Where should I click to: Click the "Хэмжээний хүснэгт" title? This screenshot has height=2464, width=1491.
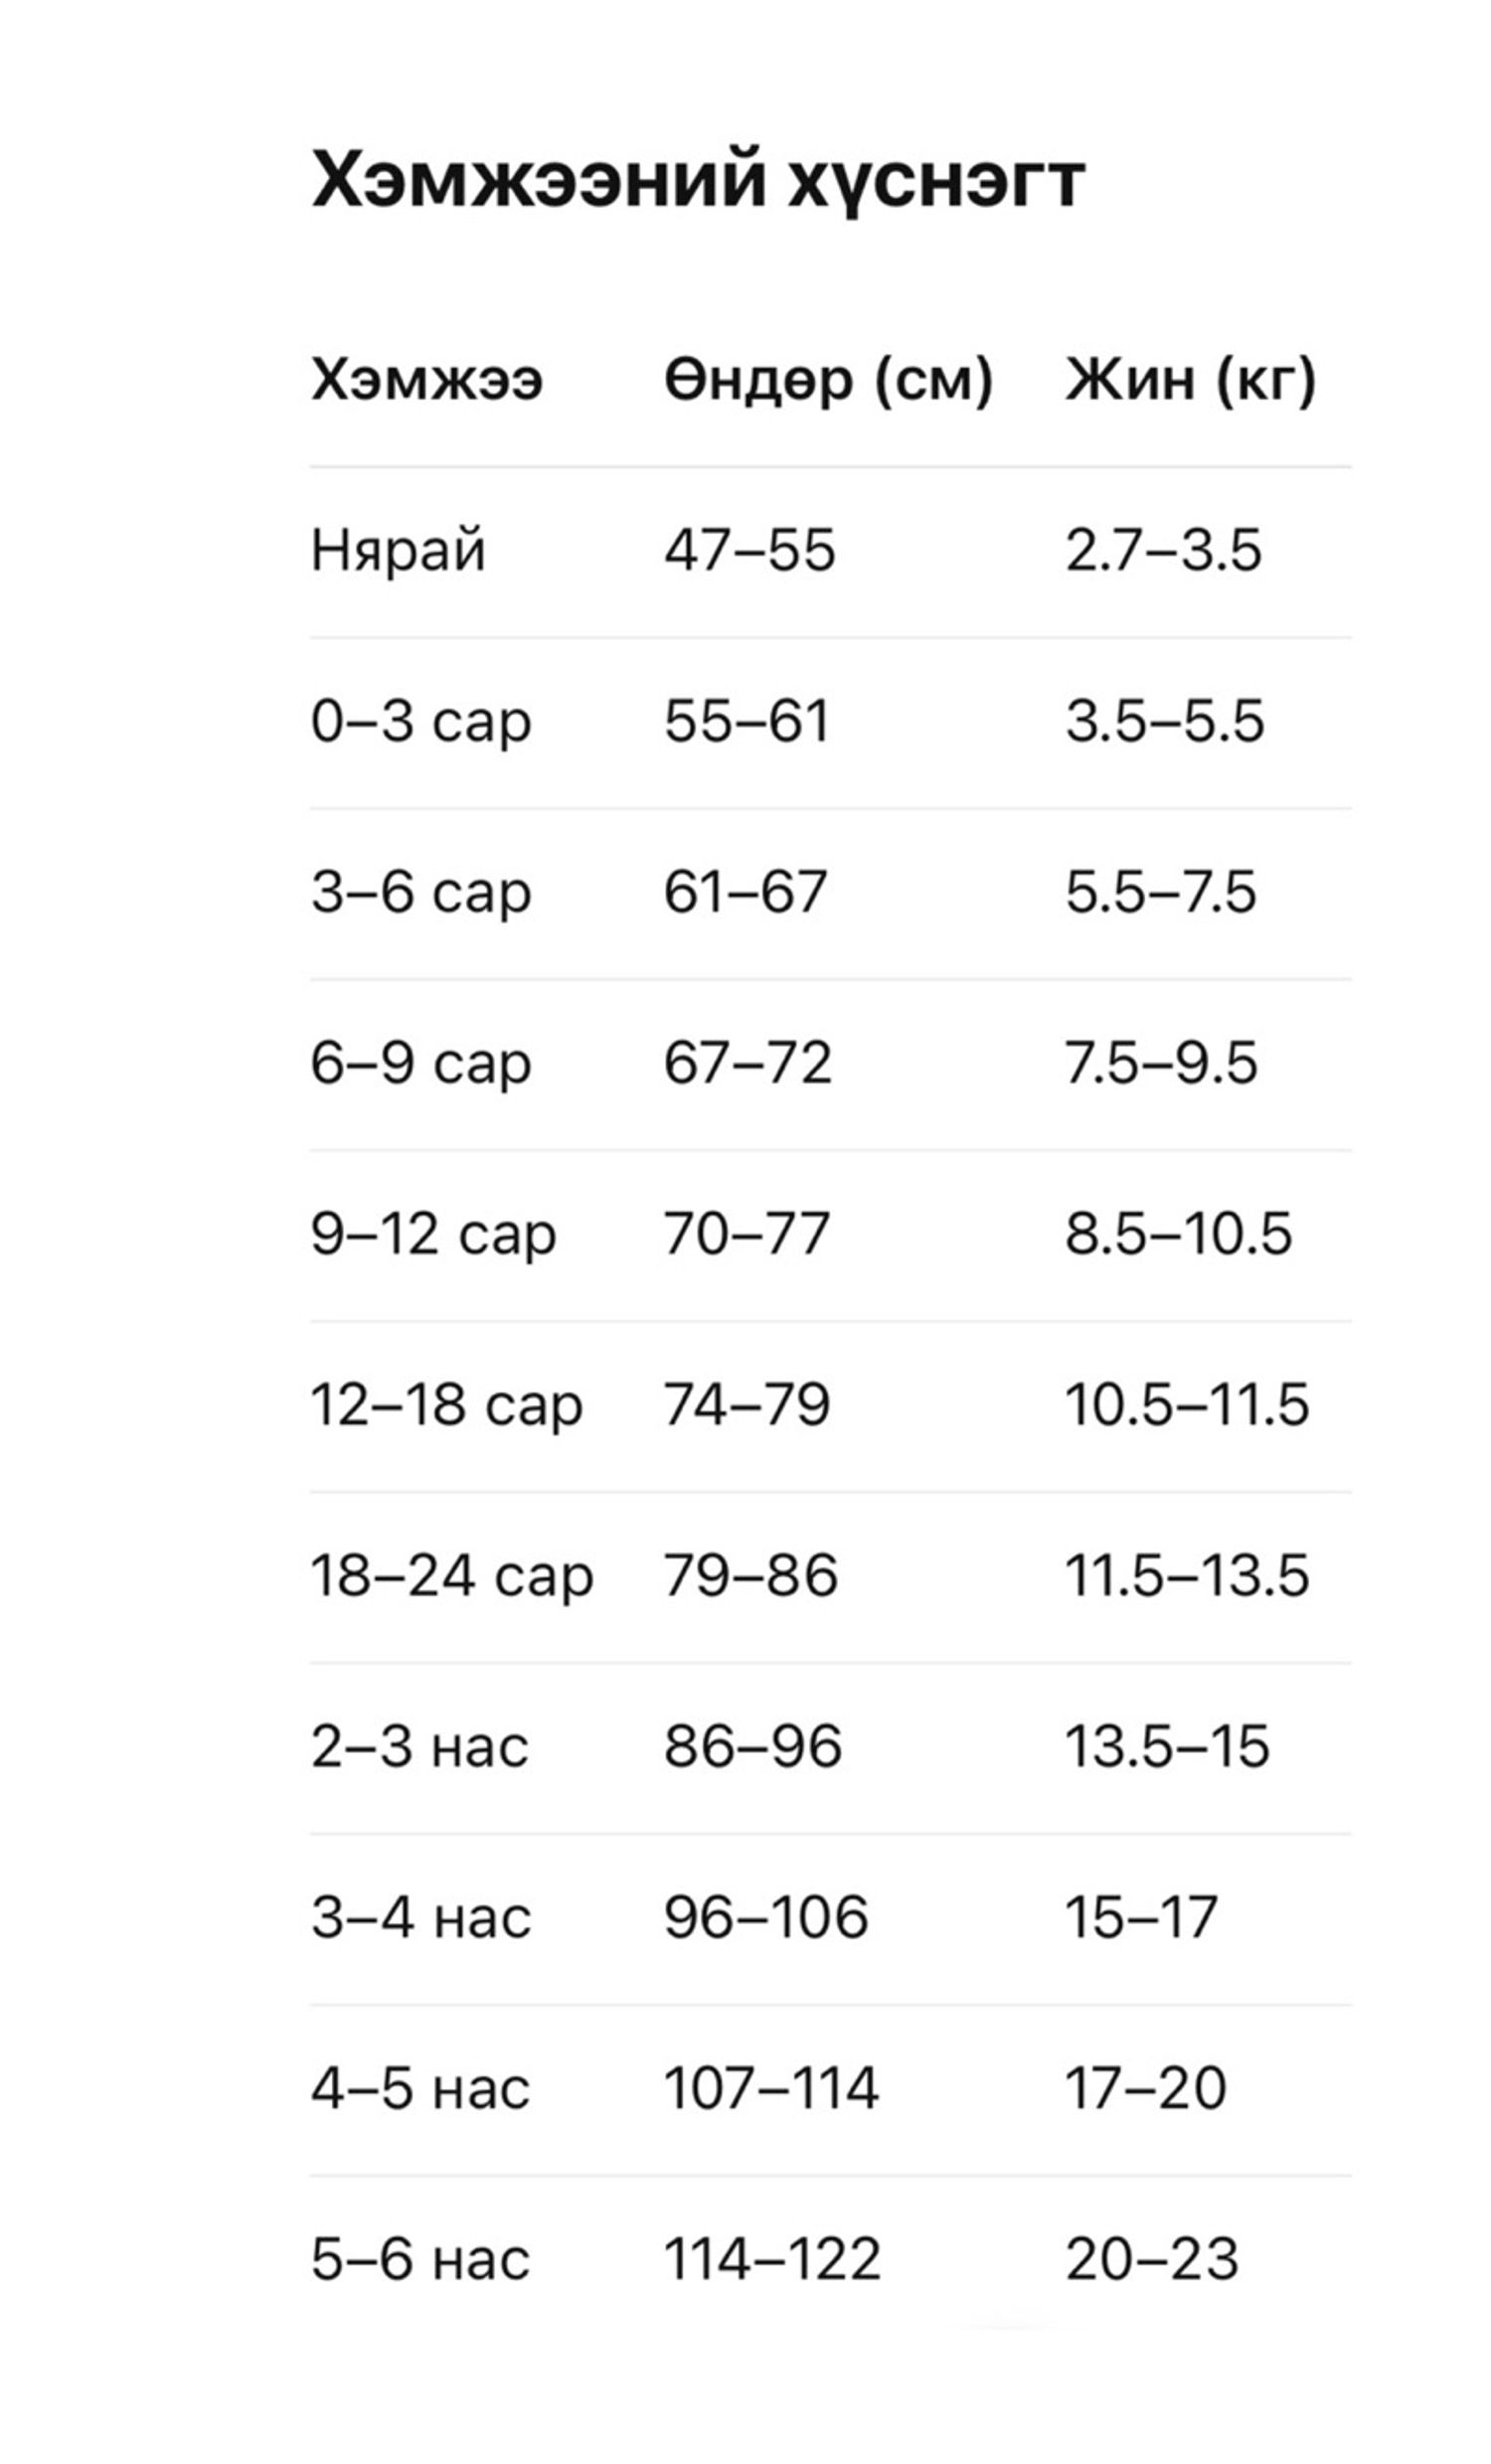697,181
